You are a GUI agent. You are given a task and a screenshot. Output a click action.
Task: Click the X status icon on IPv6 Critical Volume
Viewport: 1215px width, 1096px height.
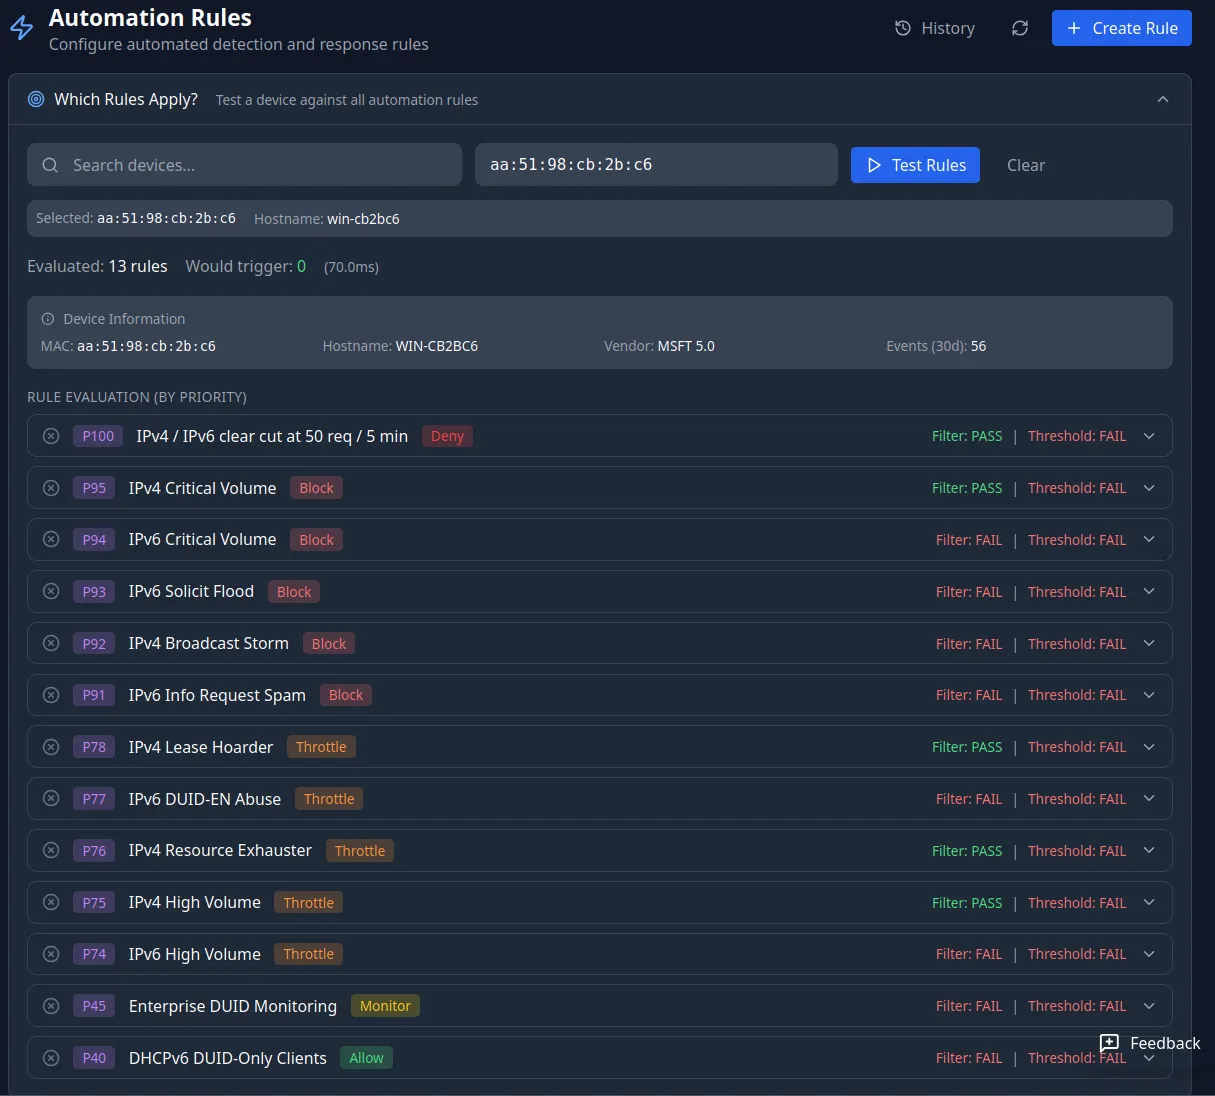[51, 539]
